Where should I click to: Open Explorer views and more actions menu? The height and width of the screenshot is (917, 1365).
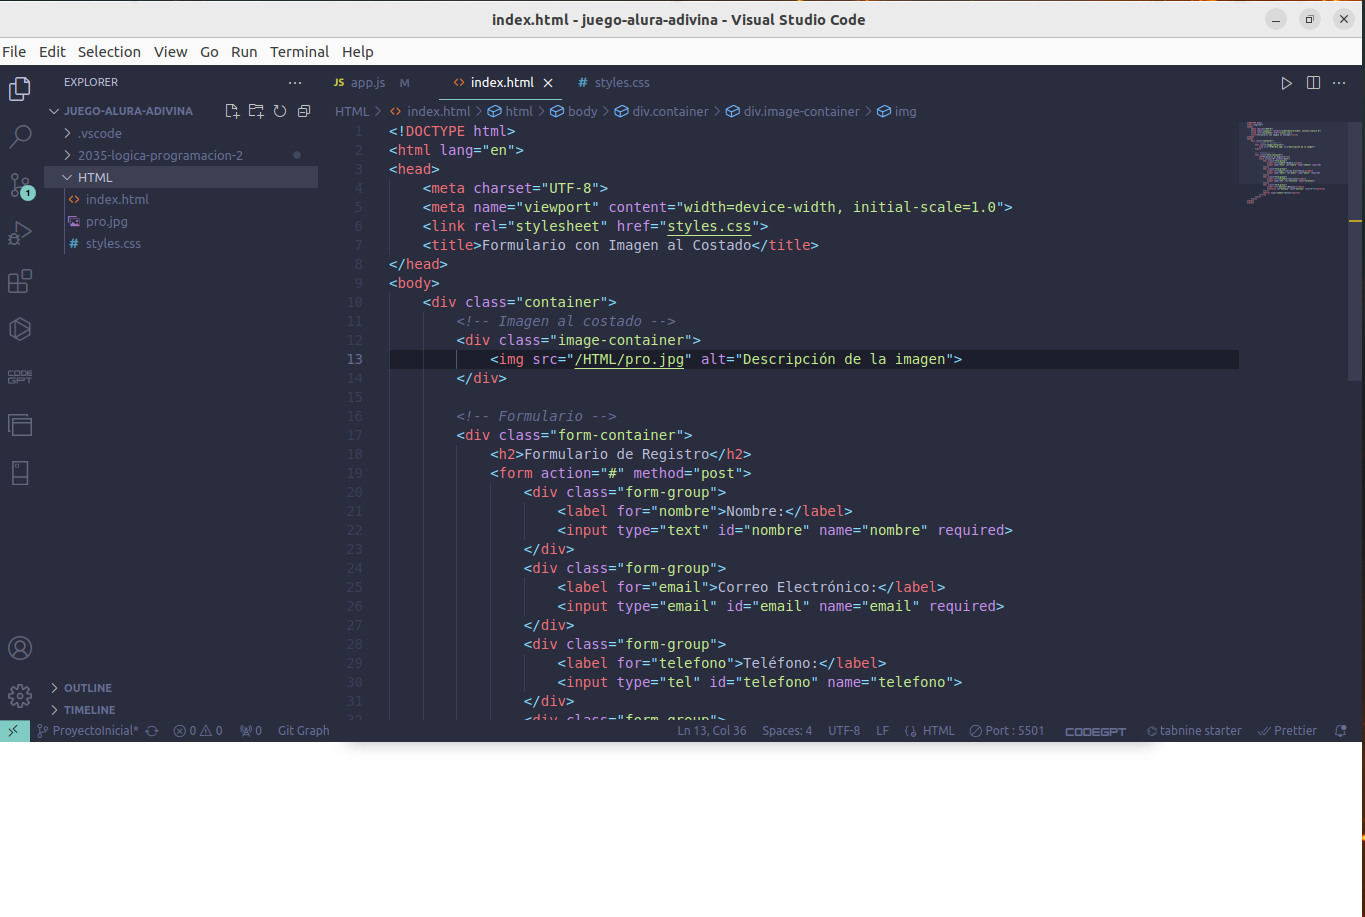[x=295, y=83]
